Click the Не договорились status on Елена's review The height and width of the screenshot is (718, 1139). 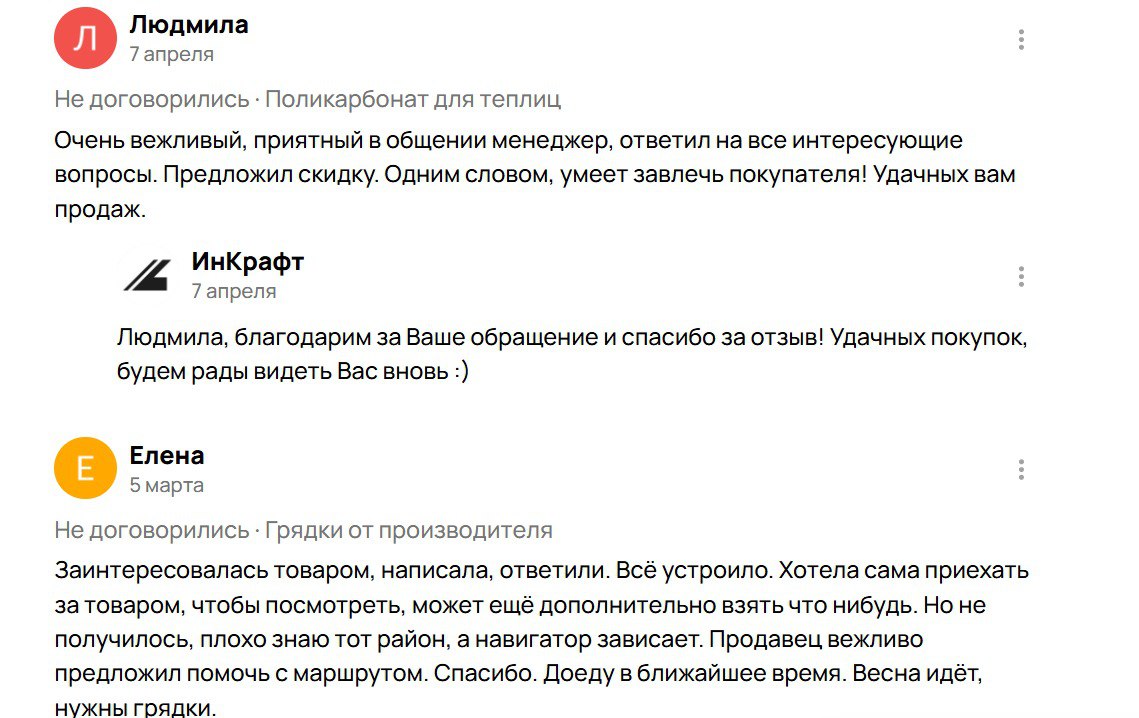coord(152,531)
